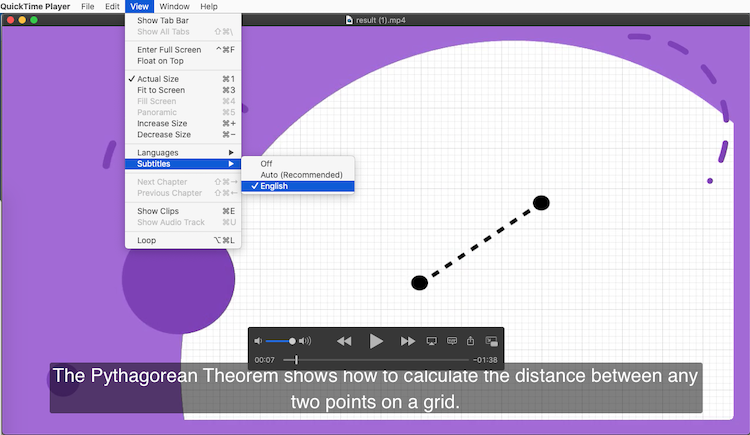The image size is (750, 435).
Task: Toggle Loop playback in View menu
Action: 183,240
